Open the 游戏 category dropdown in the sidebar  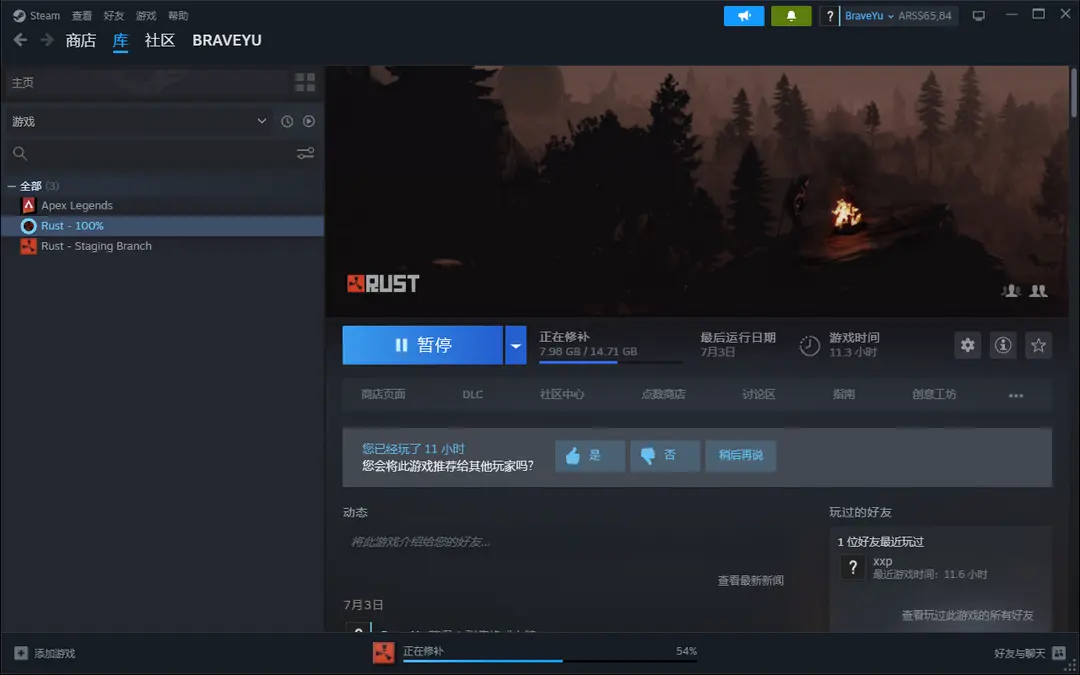click(x=140, y=121)
